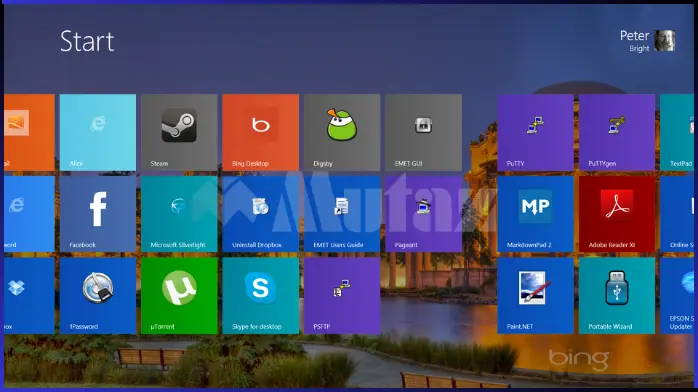
Task: Open the Facebook tile
Action: pos(98,214)
